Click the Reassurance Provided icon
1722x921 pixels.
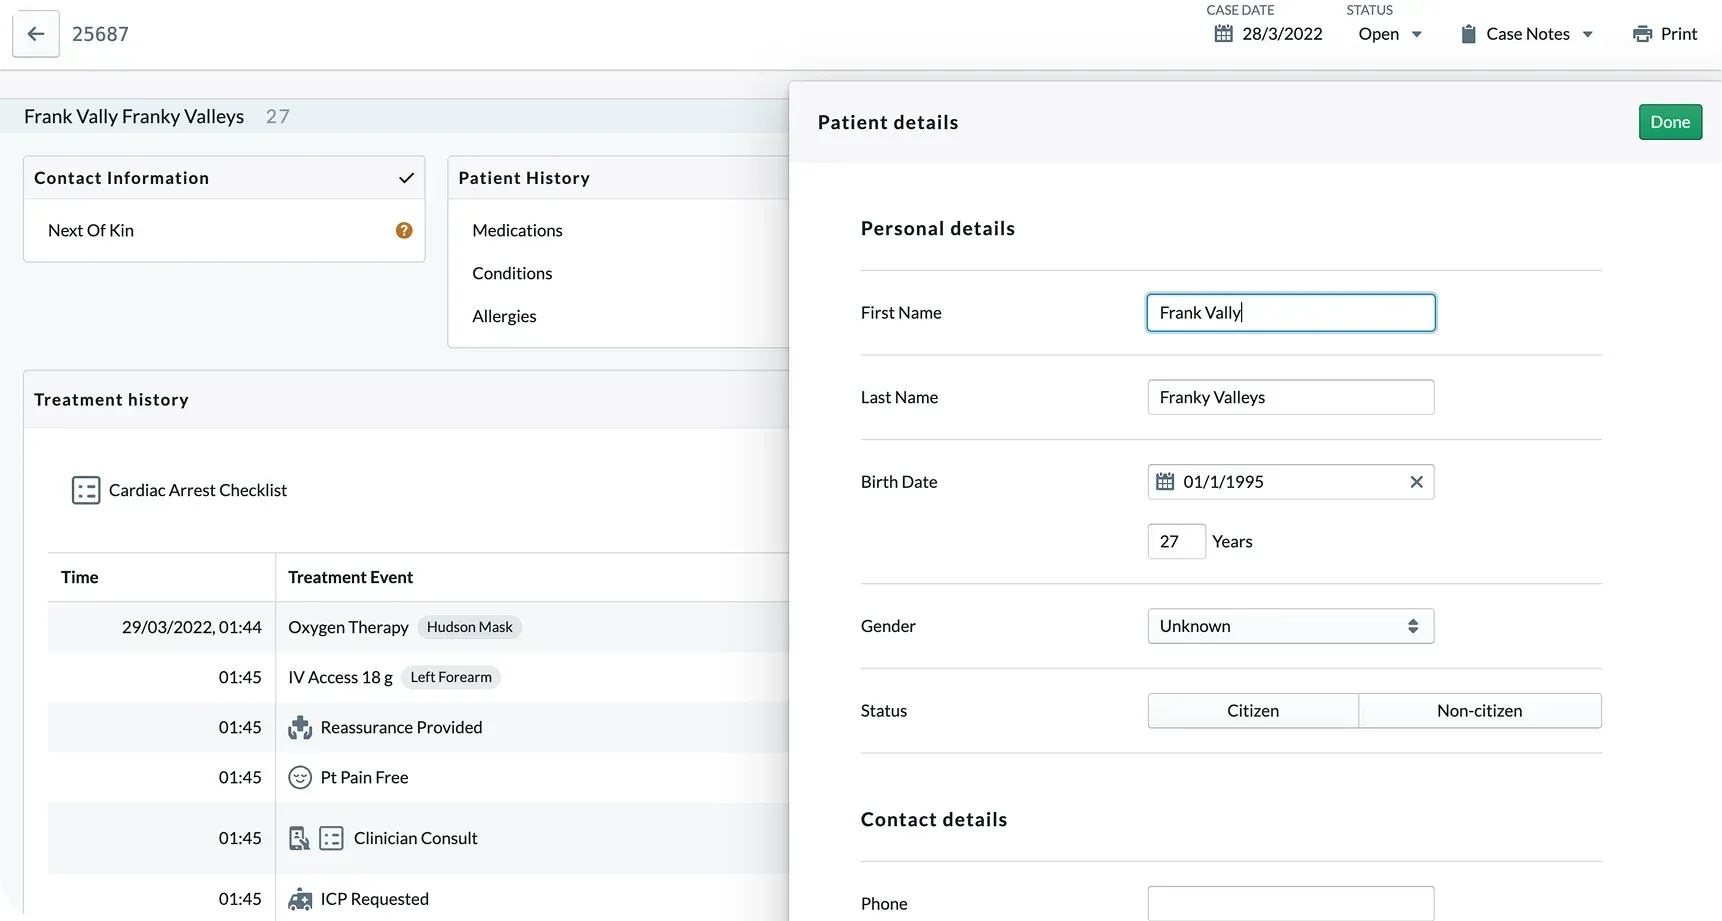click(x=300, y=728)
